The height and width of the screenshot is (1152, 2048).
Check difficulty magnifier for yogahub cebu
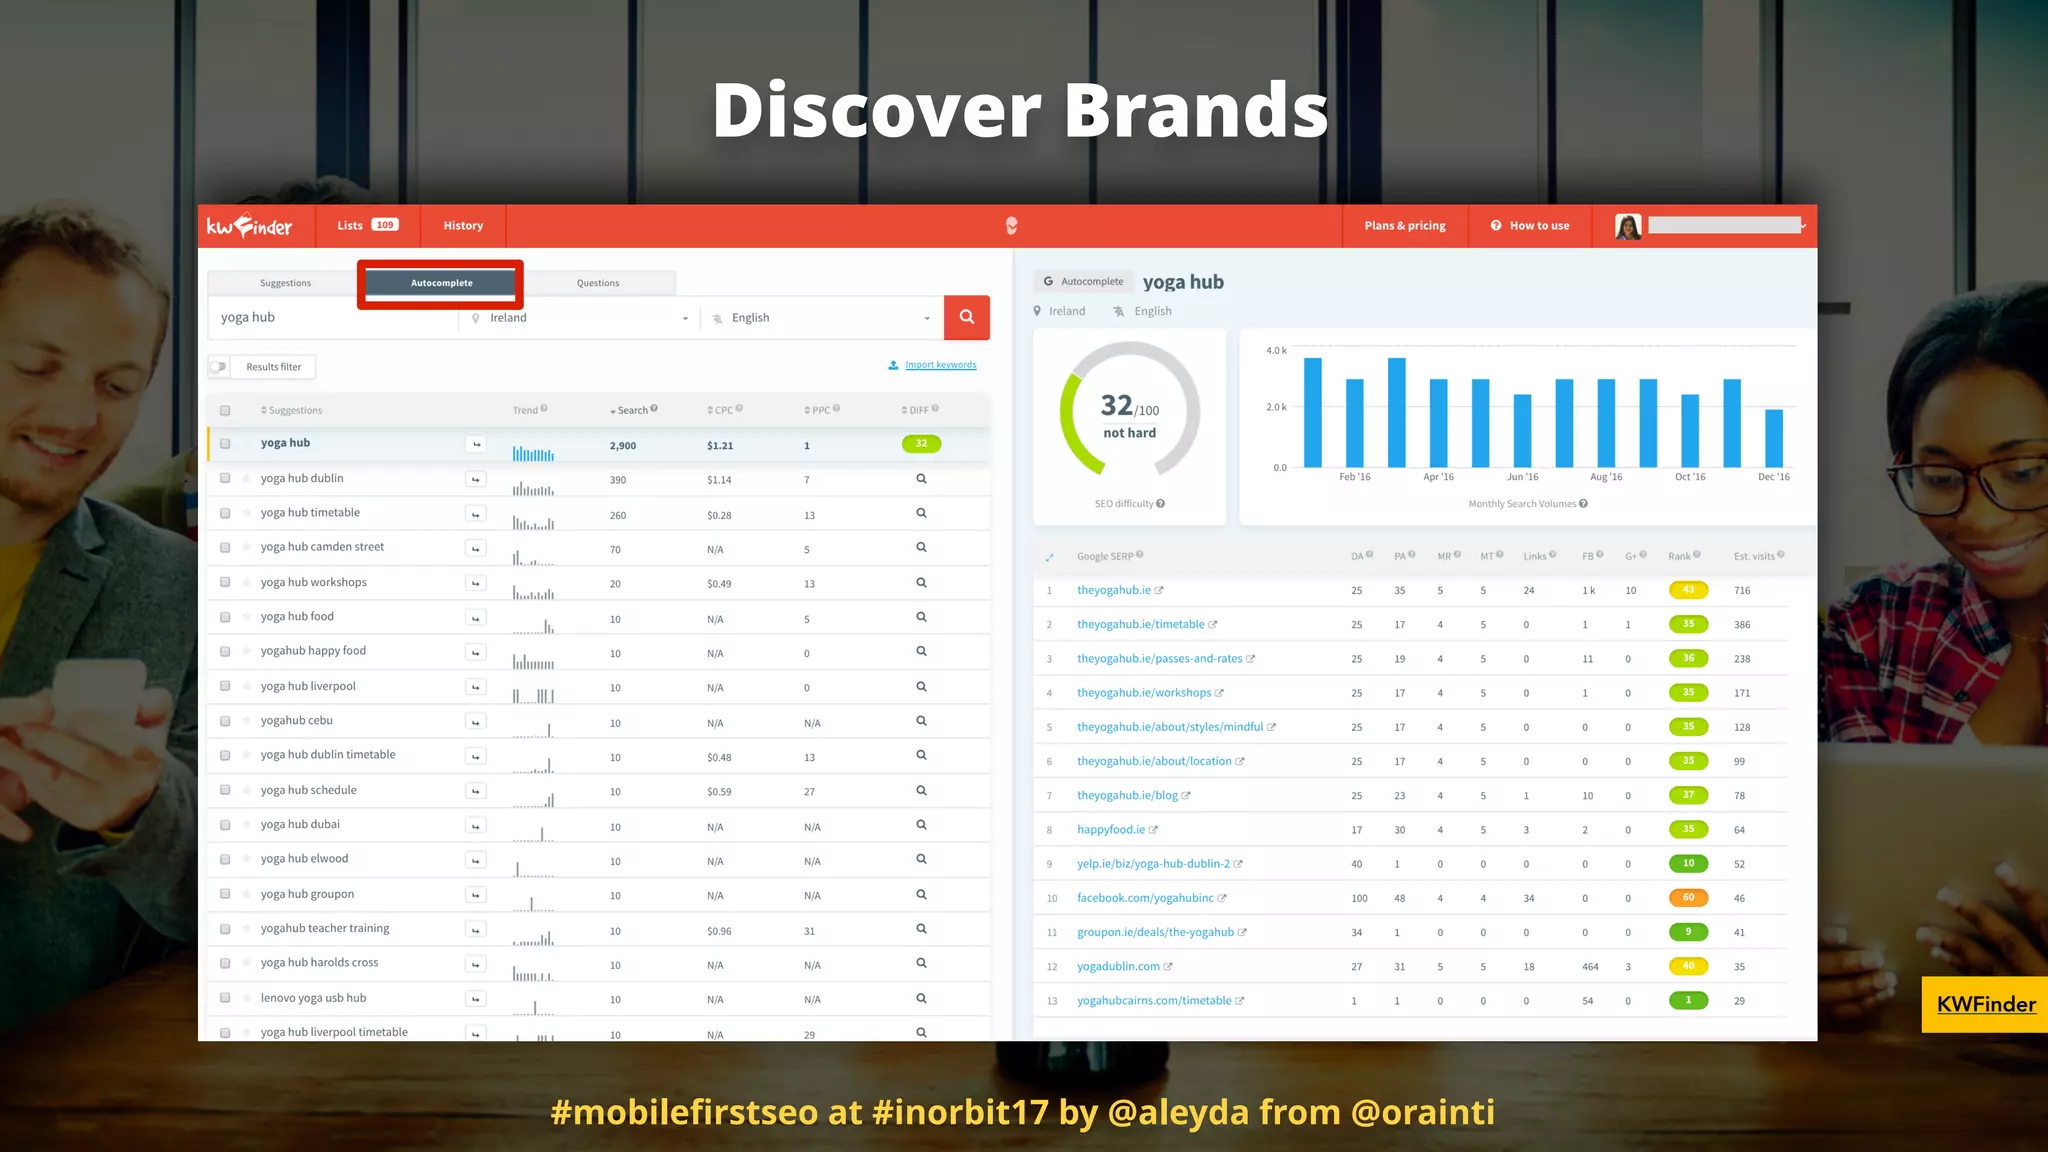(x=921, y=721)
